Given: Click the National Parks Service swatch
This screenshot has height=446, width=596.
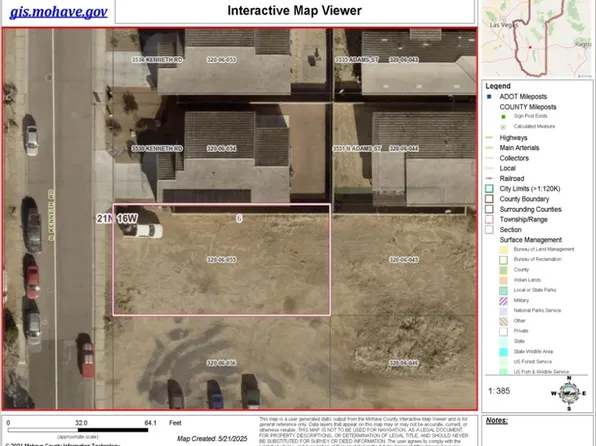Looking at the screenshot, I should click(503, 311).
